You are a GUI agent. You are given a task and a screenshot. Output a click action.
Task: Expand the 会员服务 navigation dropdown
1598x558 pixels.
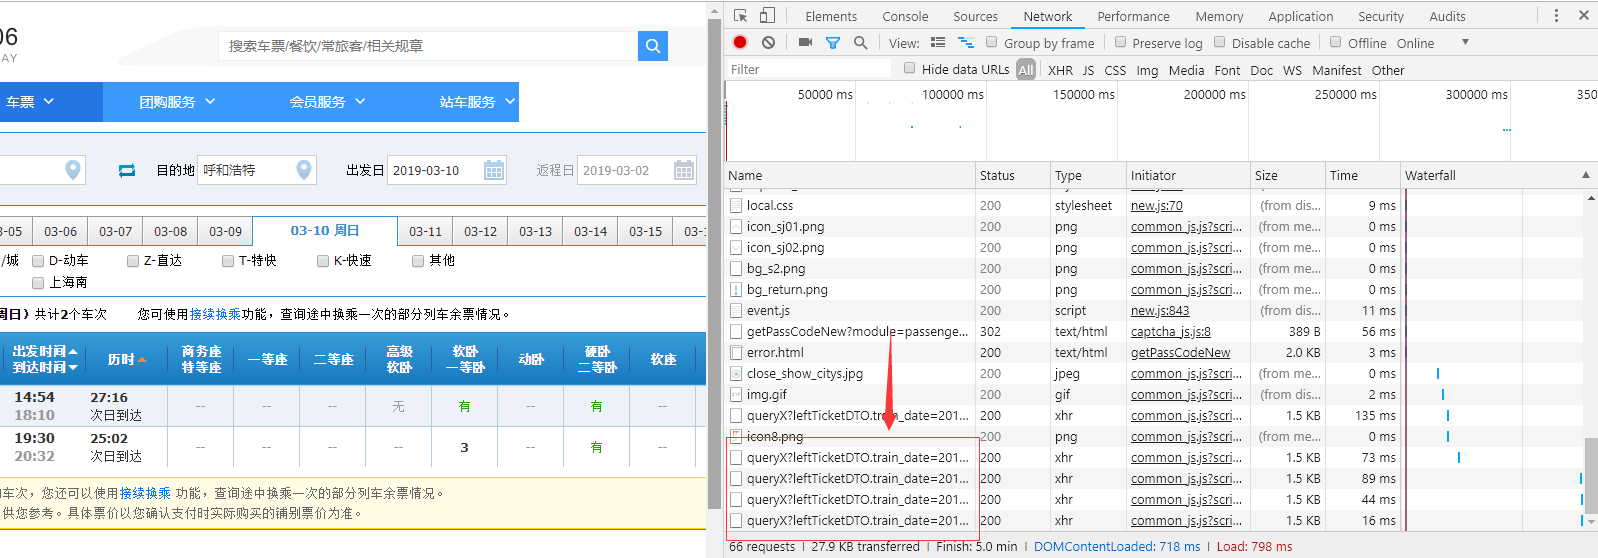(x=327, y=102)
